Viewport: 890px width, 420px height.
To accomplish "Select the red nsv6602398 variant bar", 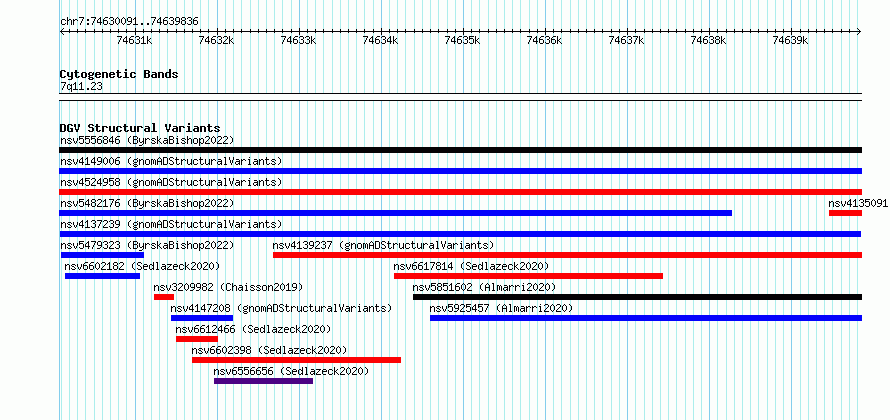I will click(296, 360).
